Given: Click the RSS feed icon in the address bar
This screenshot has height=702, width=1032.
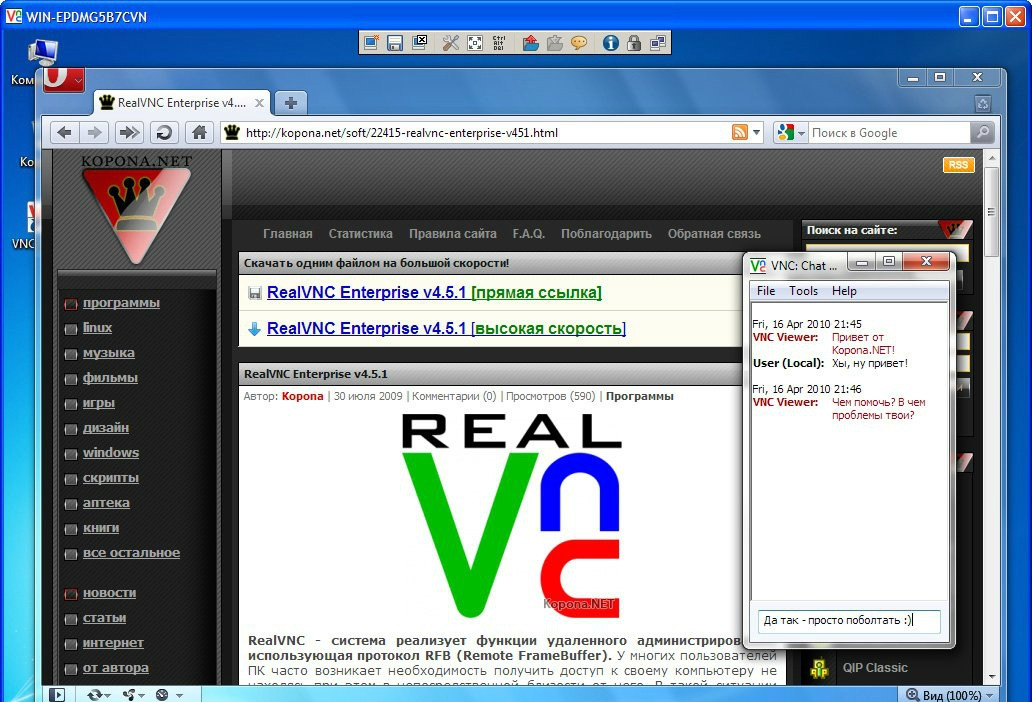Looking at the screenshot, I should click(740, 133).
